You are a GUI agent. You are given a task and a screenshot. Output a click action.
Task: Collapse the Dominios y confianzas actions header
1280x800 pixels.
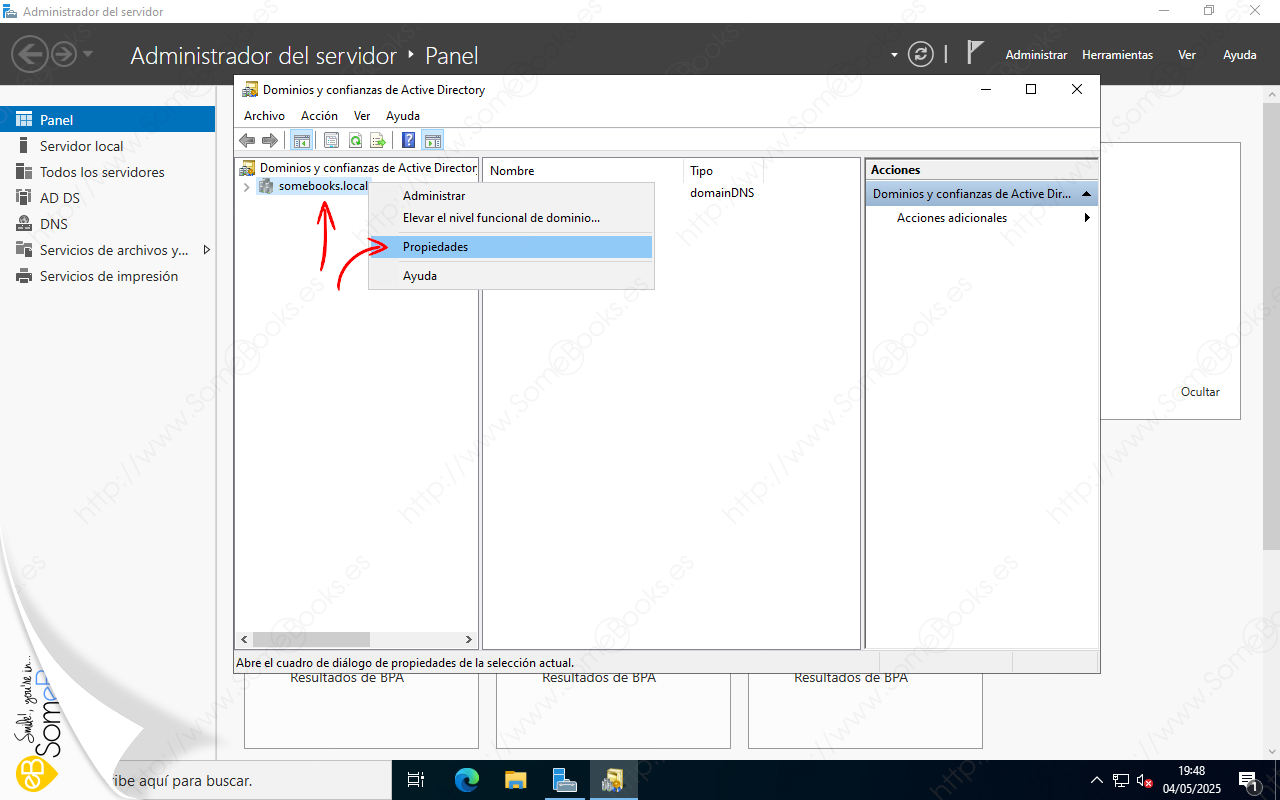tap(1086, 194)
